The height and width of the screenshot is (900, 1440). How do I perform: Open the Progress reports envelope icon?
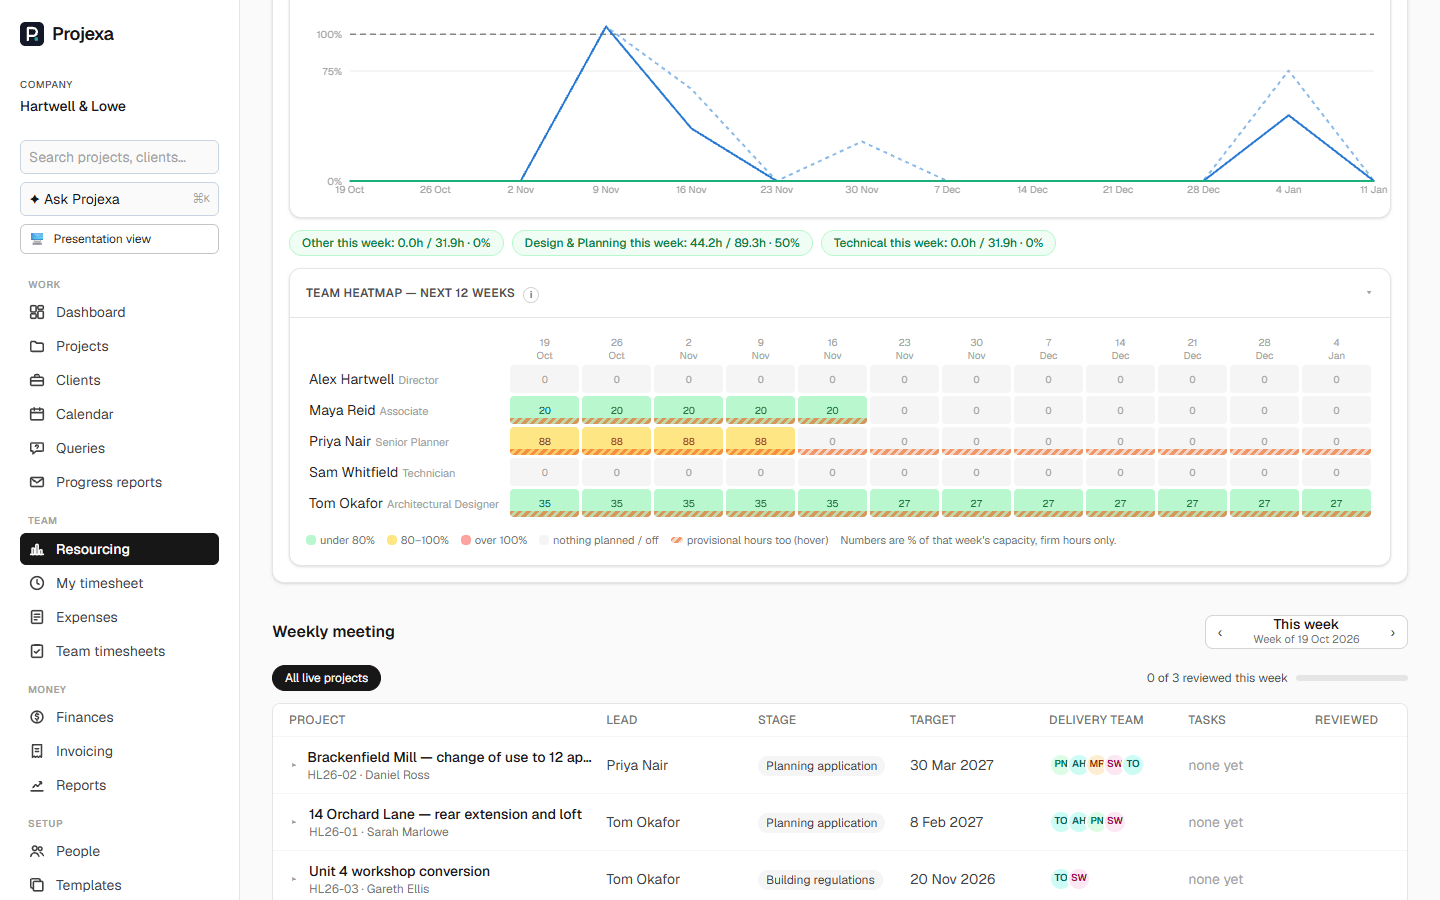pos(37,482)
